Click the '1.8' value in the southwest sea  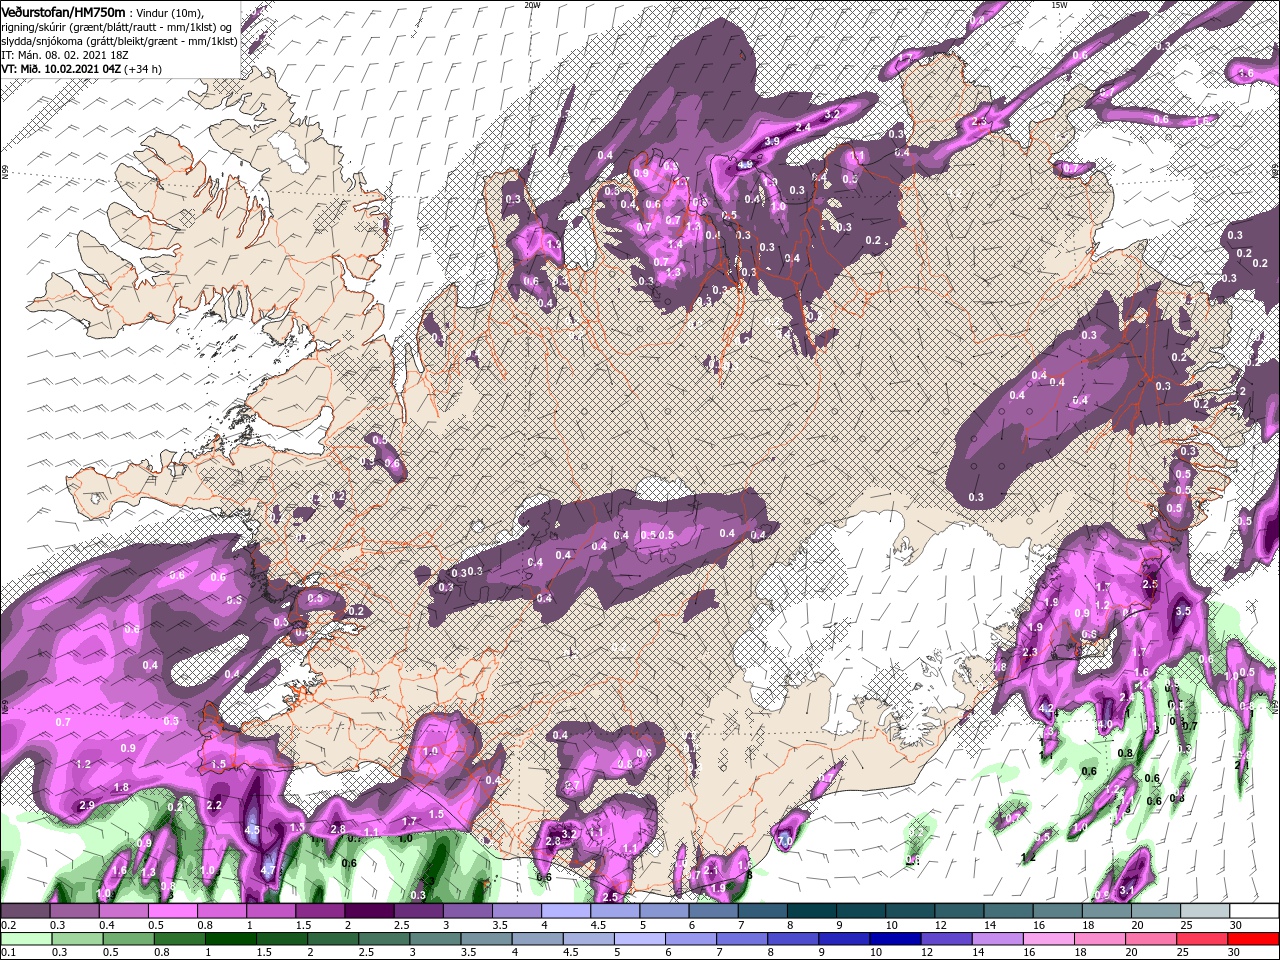click(x=121, y=788)
